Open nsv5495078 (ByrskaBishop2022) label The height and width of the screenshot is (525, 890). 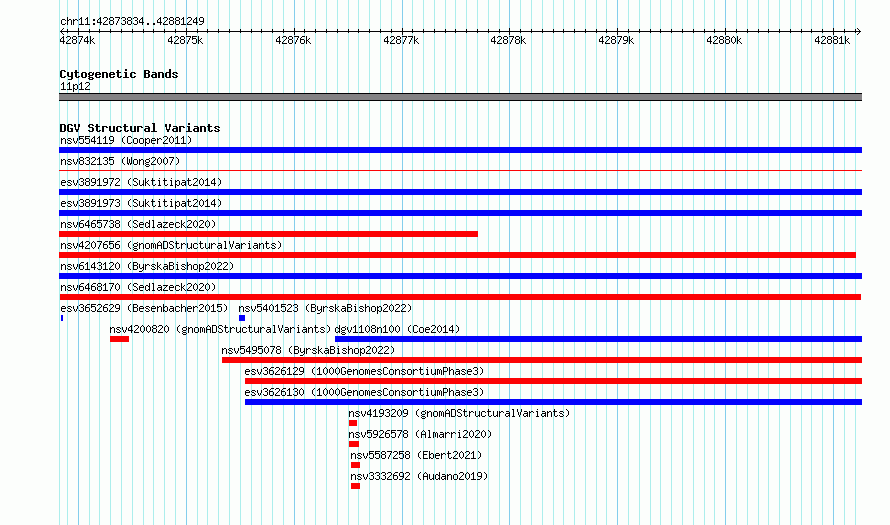coord(308,350)
